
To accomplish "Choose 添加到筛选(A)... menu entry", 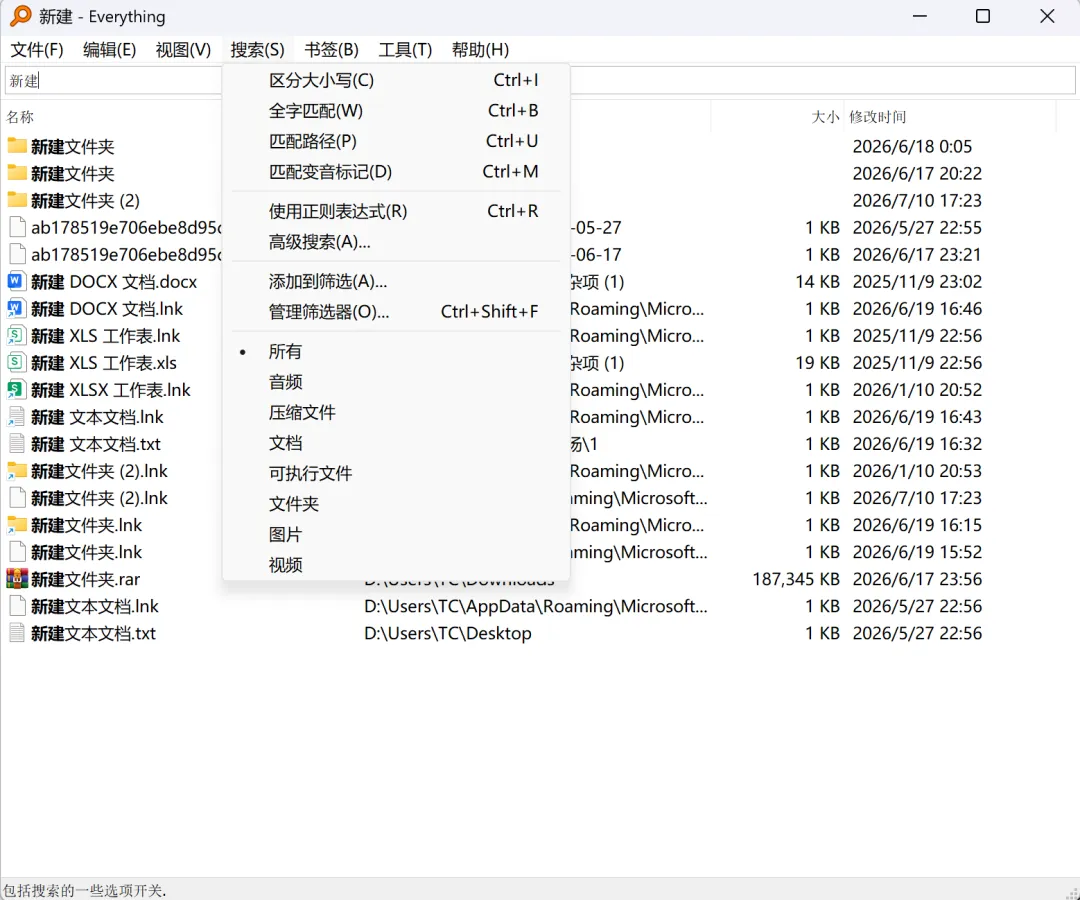I will 396,282.
